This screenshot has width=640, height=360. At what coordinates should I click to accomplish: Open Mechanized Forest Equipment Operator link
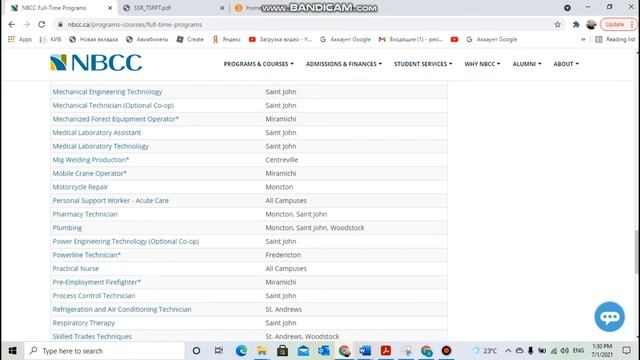(x=116, y=119)
